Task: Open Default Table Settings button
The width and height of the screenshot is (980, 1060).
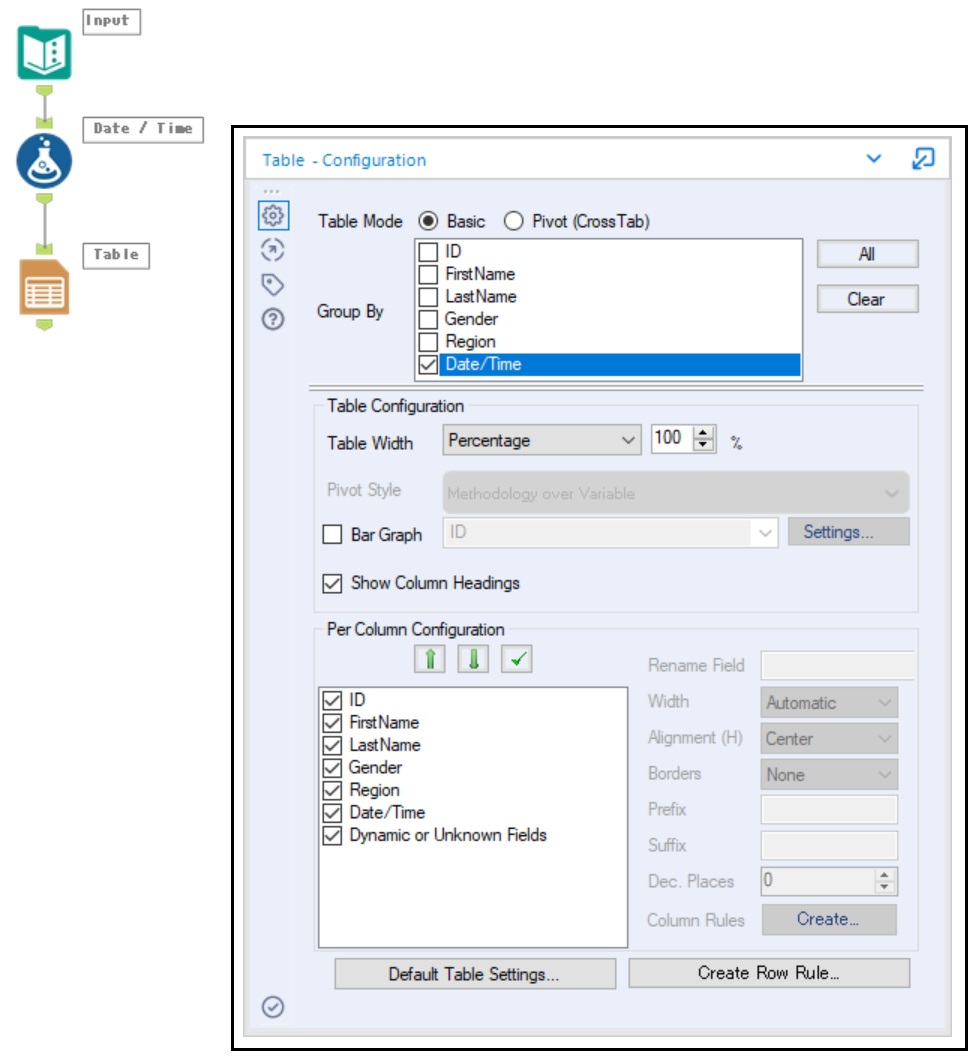Action: pos(475,974)
